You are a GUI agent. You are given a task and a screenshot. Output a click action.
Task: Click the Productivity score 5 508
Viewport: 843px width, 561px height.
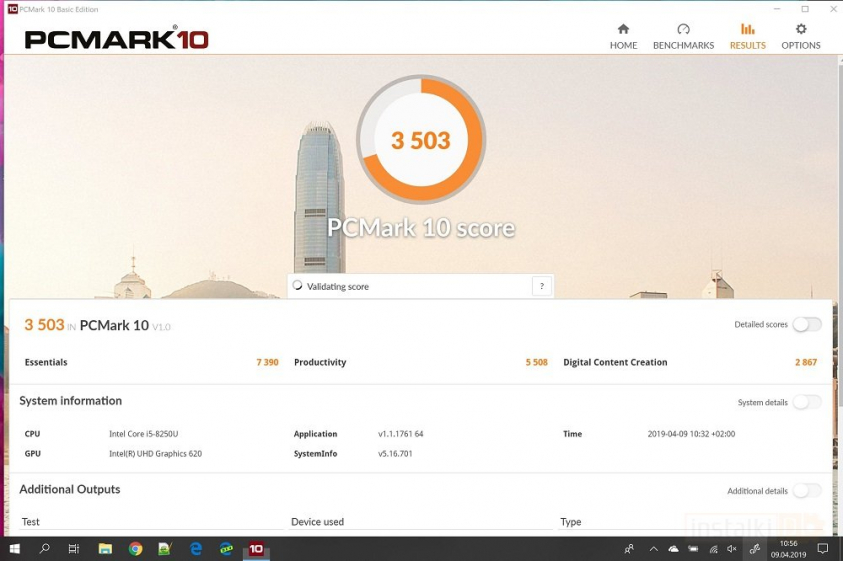[537, 362]
